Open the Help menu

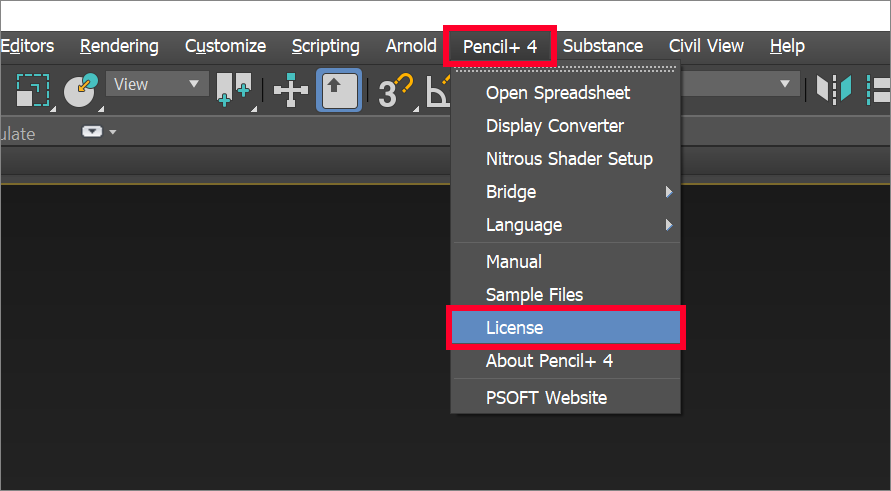point(787,46)
